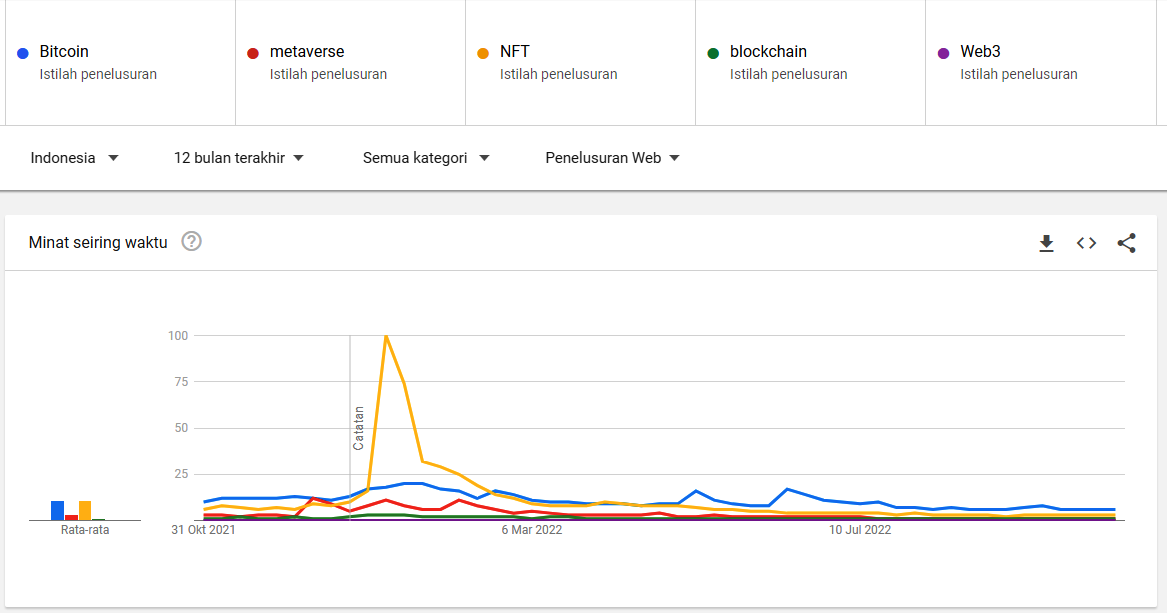Viewport: 1167px width, 613px height.
Task: Click the blue Bitcoin color dot
Action: (x=23, y=53)
